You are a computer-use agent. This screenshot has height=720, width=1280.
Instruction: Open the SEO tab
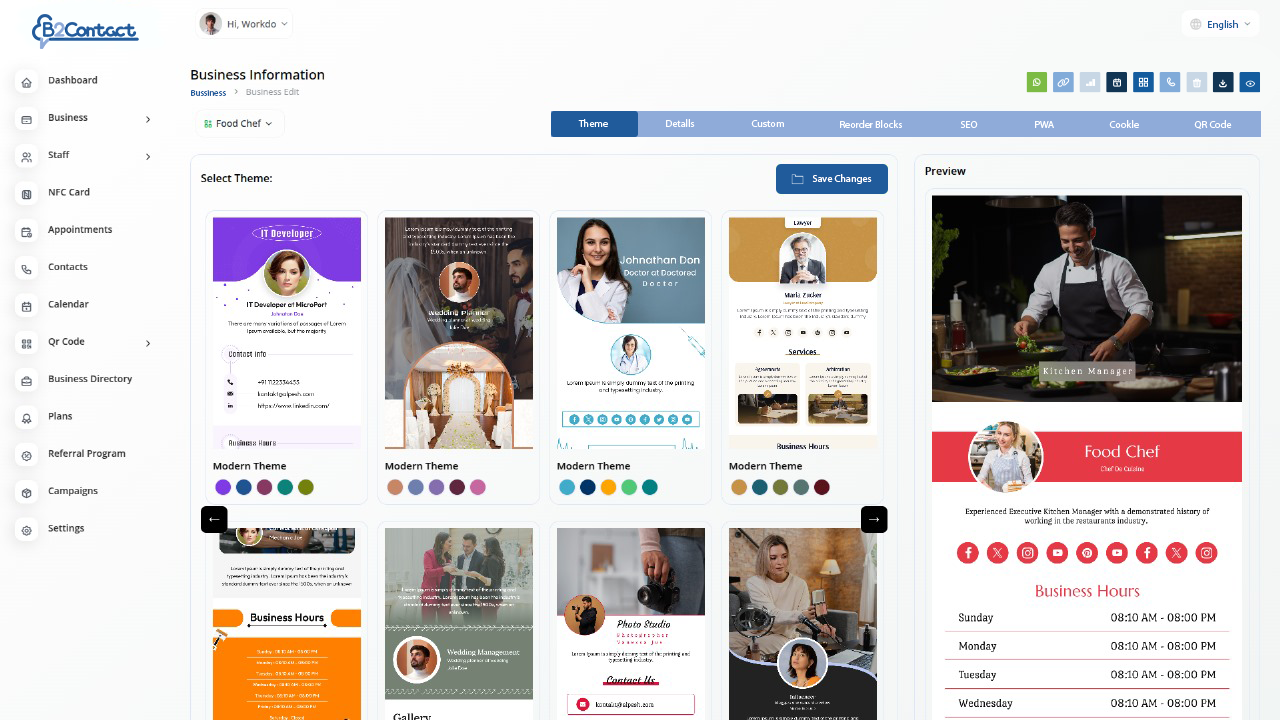(969, 124)
